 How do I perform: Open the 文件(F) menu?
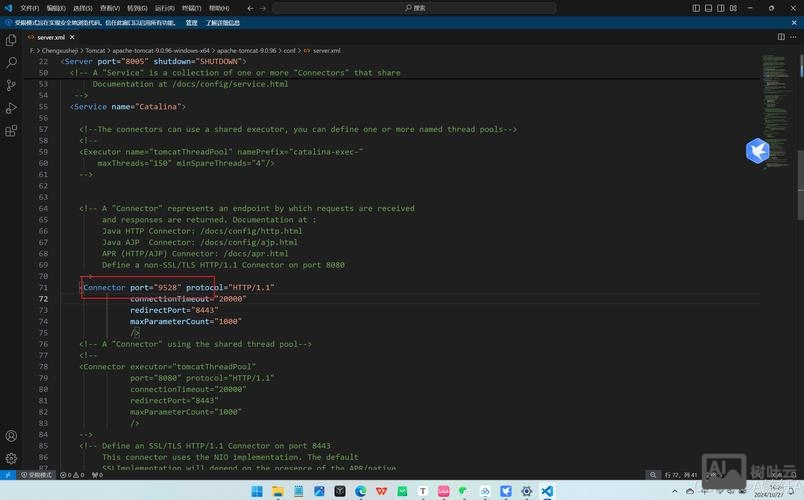tap(29, 7)
